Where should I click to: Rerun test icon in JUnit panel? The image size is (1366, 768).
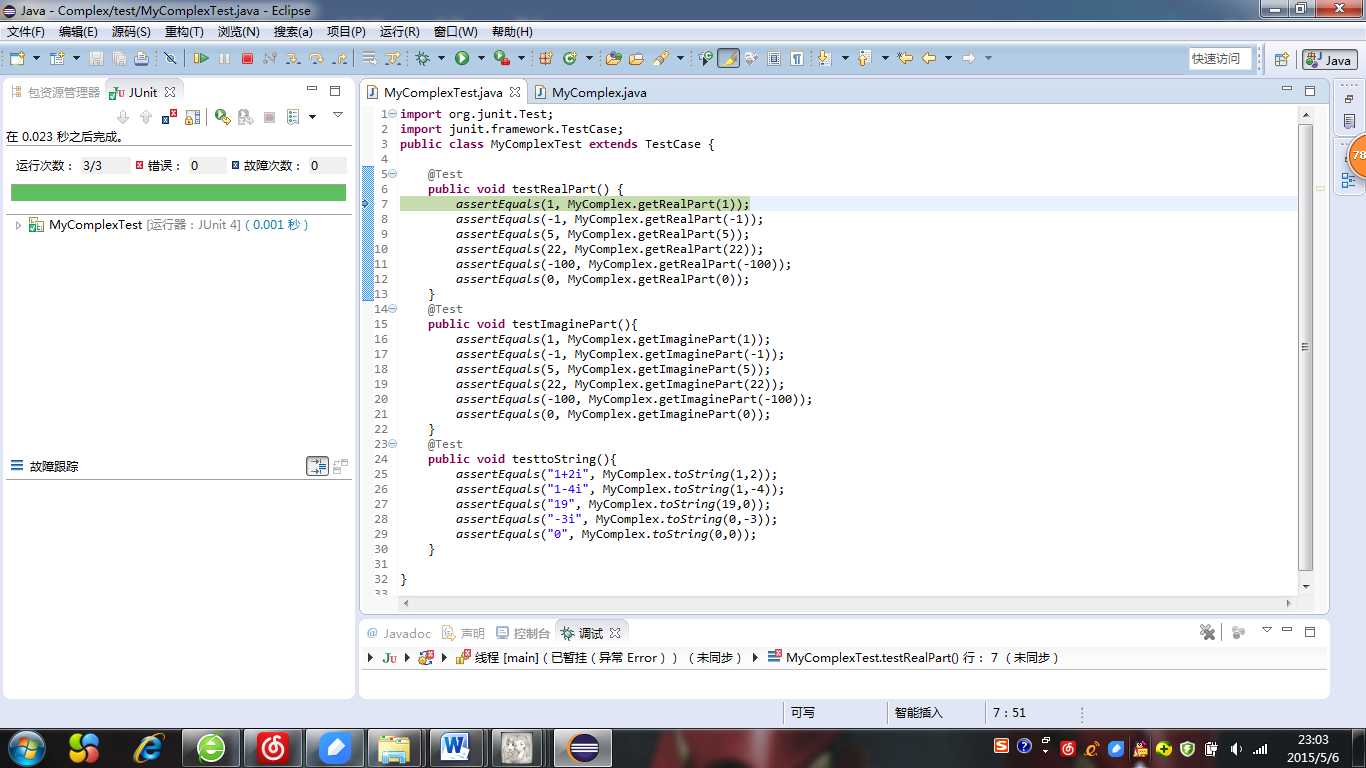[x=222, y=117]
